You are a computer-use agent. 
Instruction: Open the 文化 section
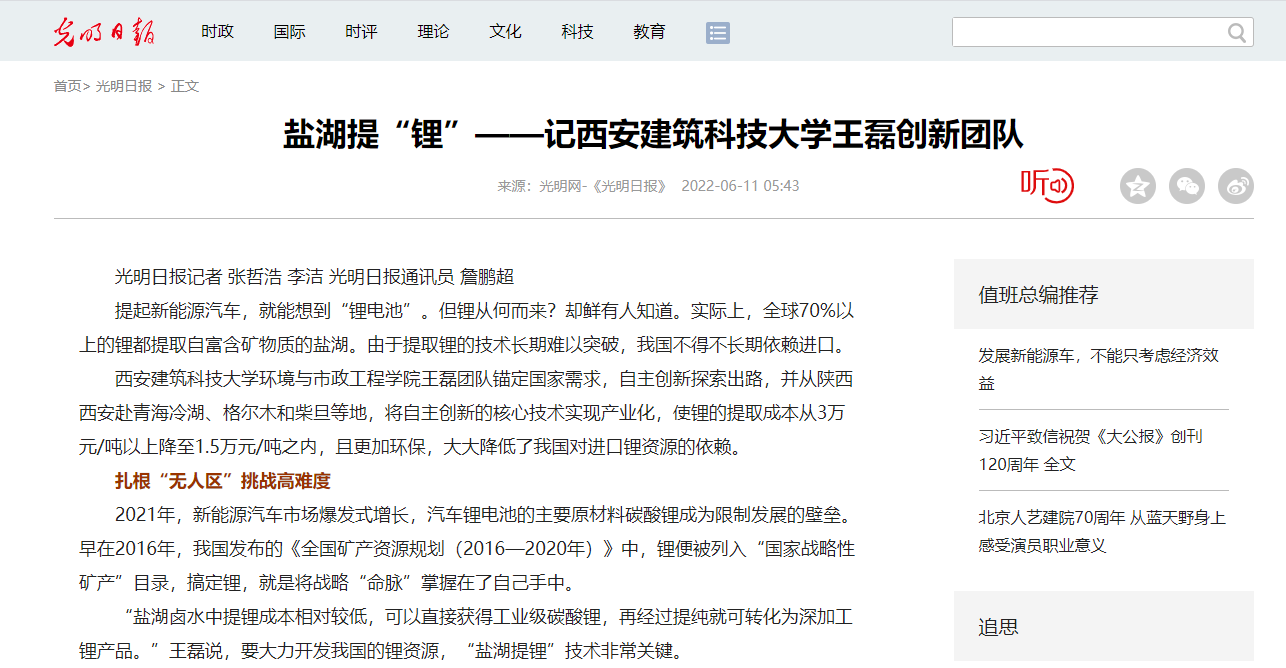(505, 32)
